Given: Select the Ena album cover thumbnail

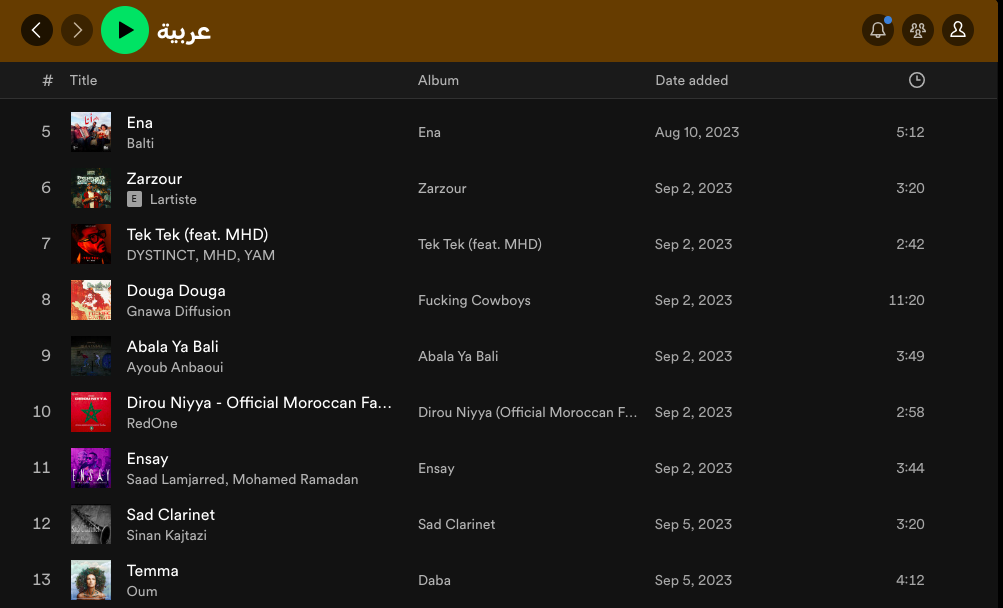Looking at the screenshot, I should click(91, 132).
